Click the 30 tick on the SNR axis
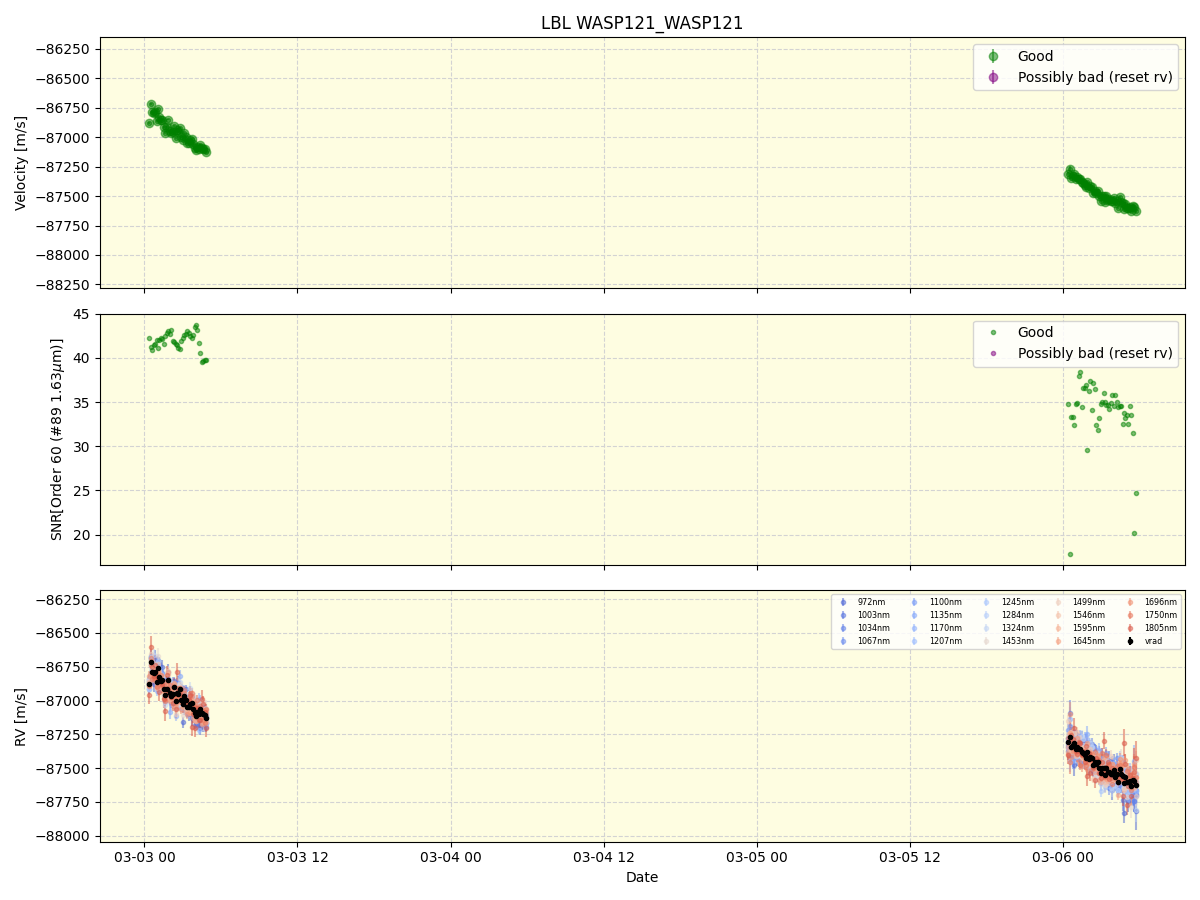 82,447
